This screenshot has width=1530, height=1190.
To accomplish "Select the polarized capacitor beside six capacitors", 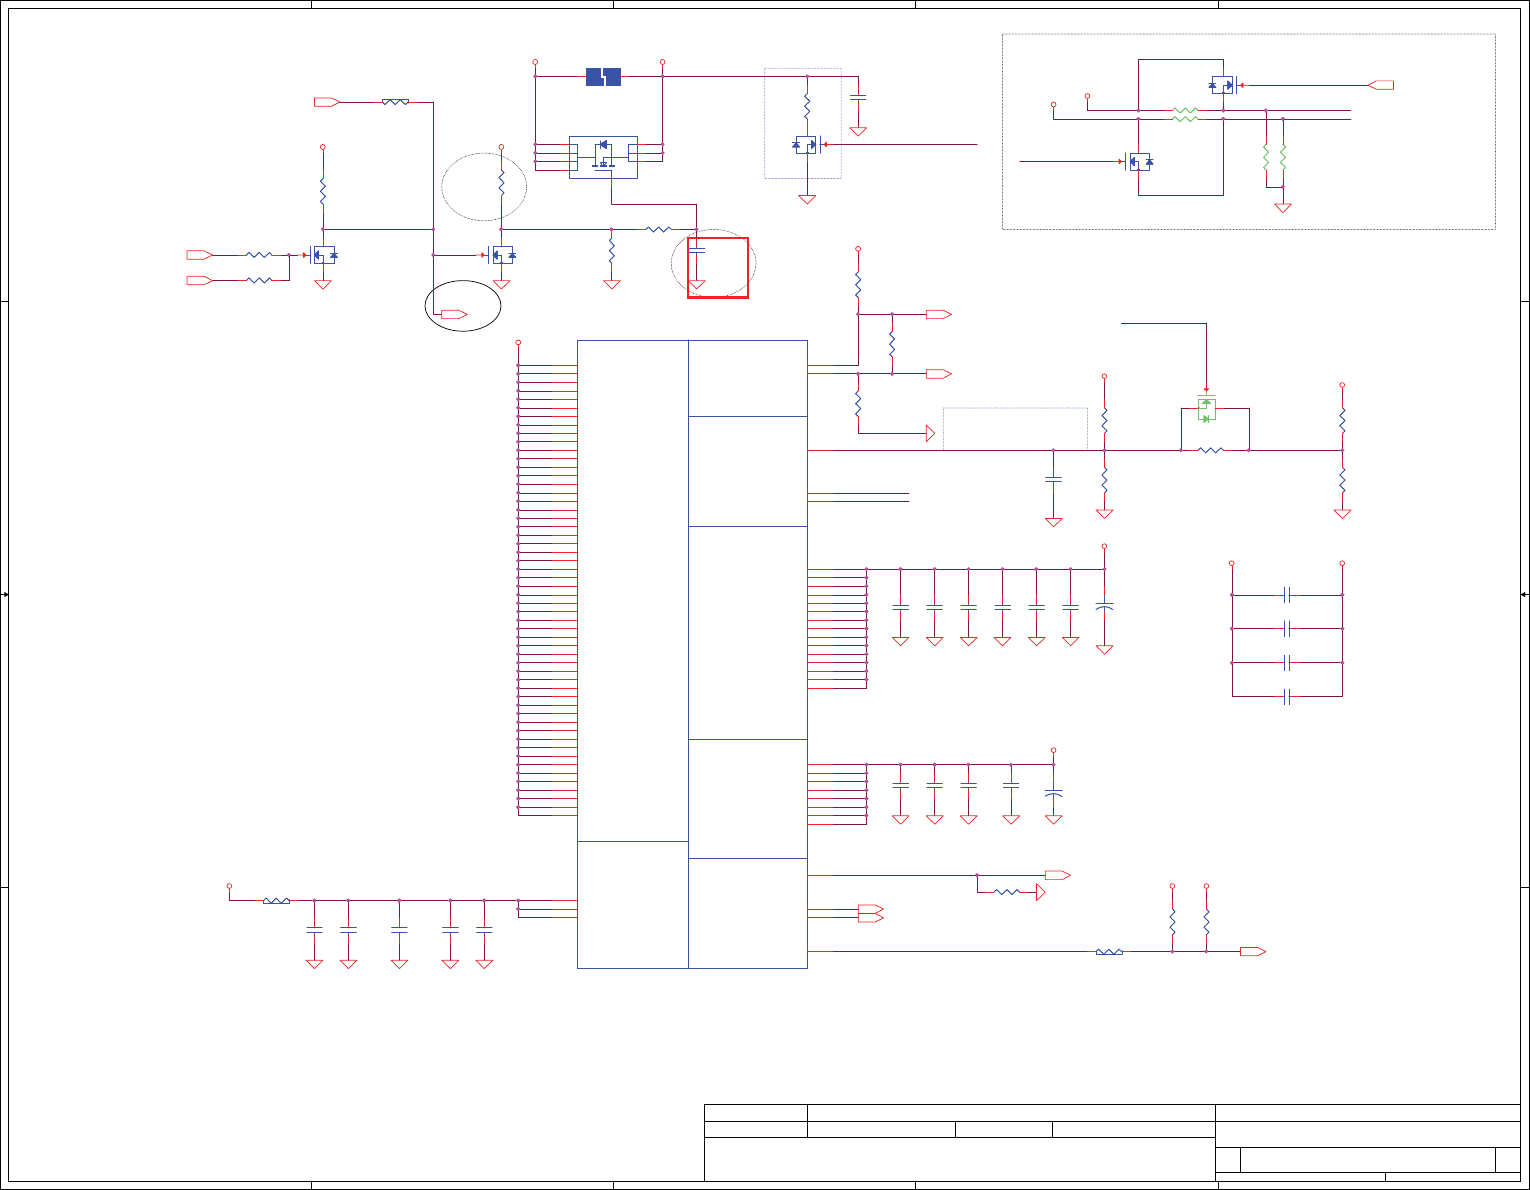I will (1104, 607).
